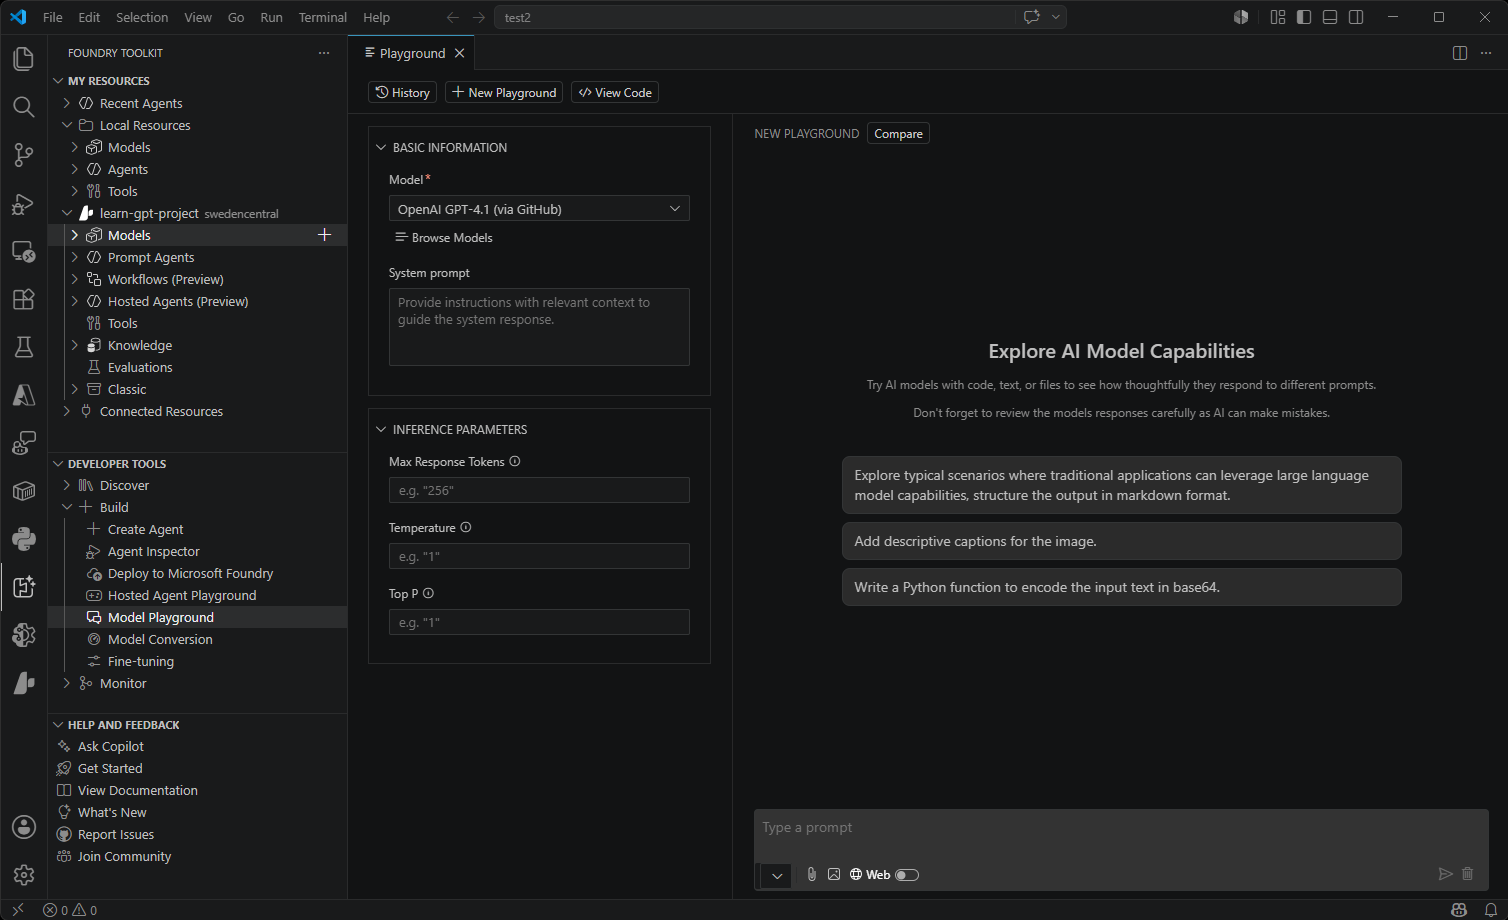The image size is (1508, 920).
Task: Open Run and Debug view
Action: point(23,203)
